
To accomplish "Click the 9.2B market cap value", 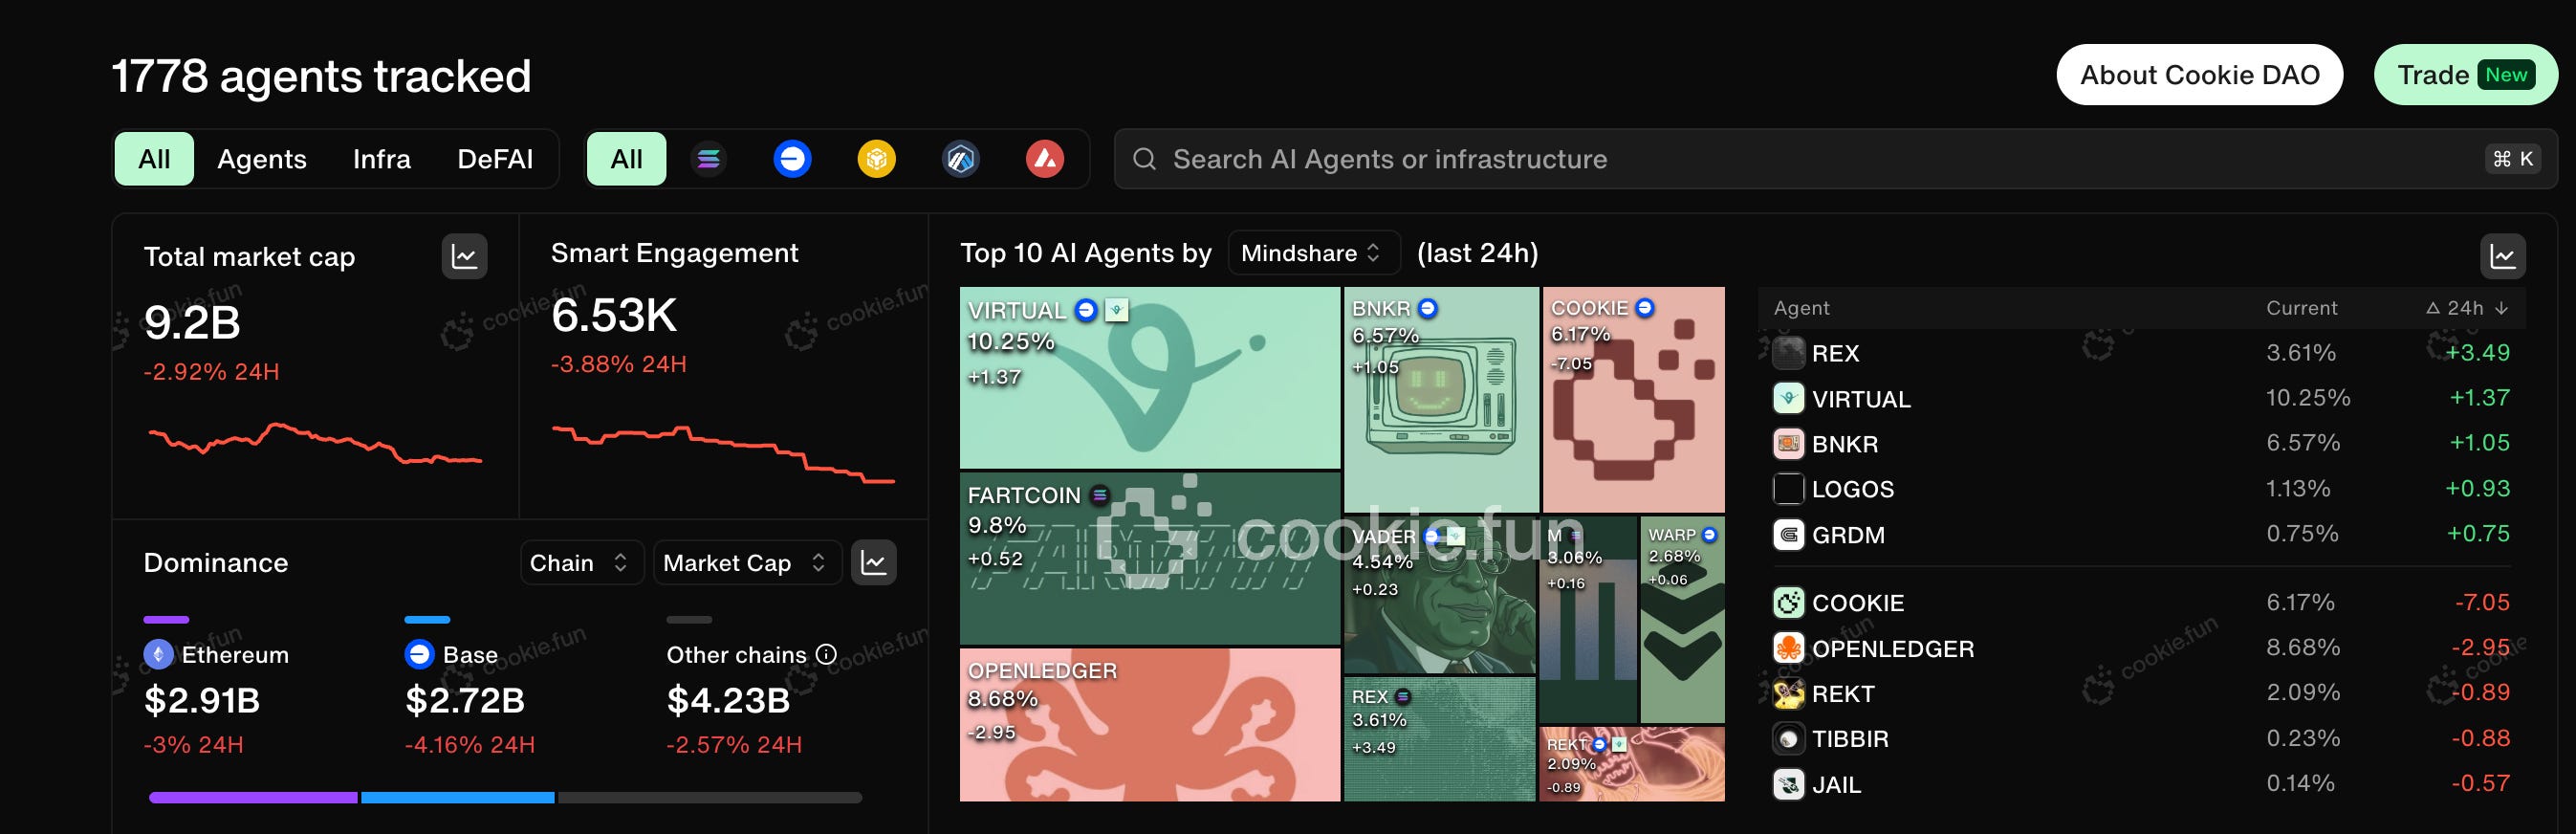I will point(192,323).
